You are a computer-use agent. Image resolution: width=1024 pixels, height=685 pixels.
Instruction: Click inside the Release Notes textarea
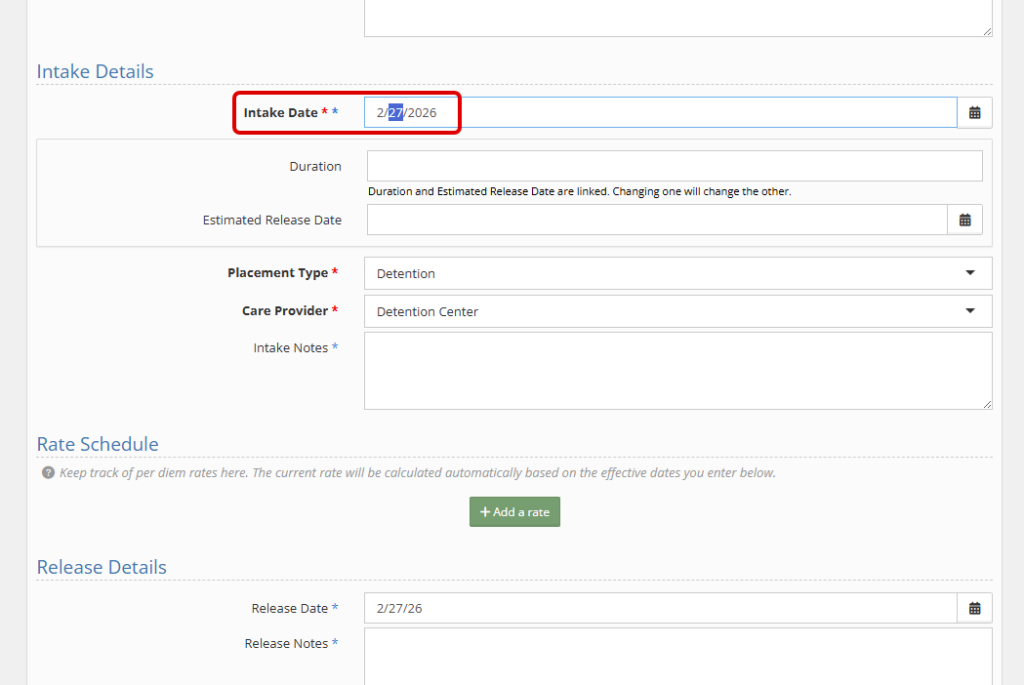click(677, 655)
